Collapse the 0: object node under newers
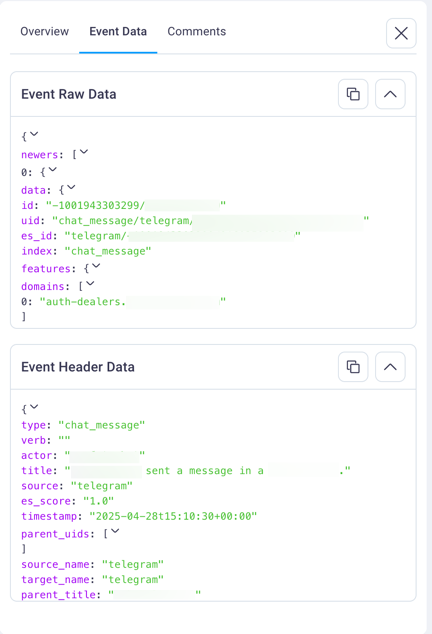 coord(53,170)
